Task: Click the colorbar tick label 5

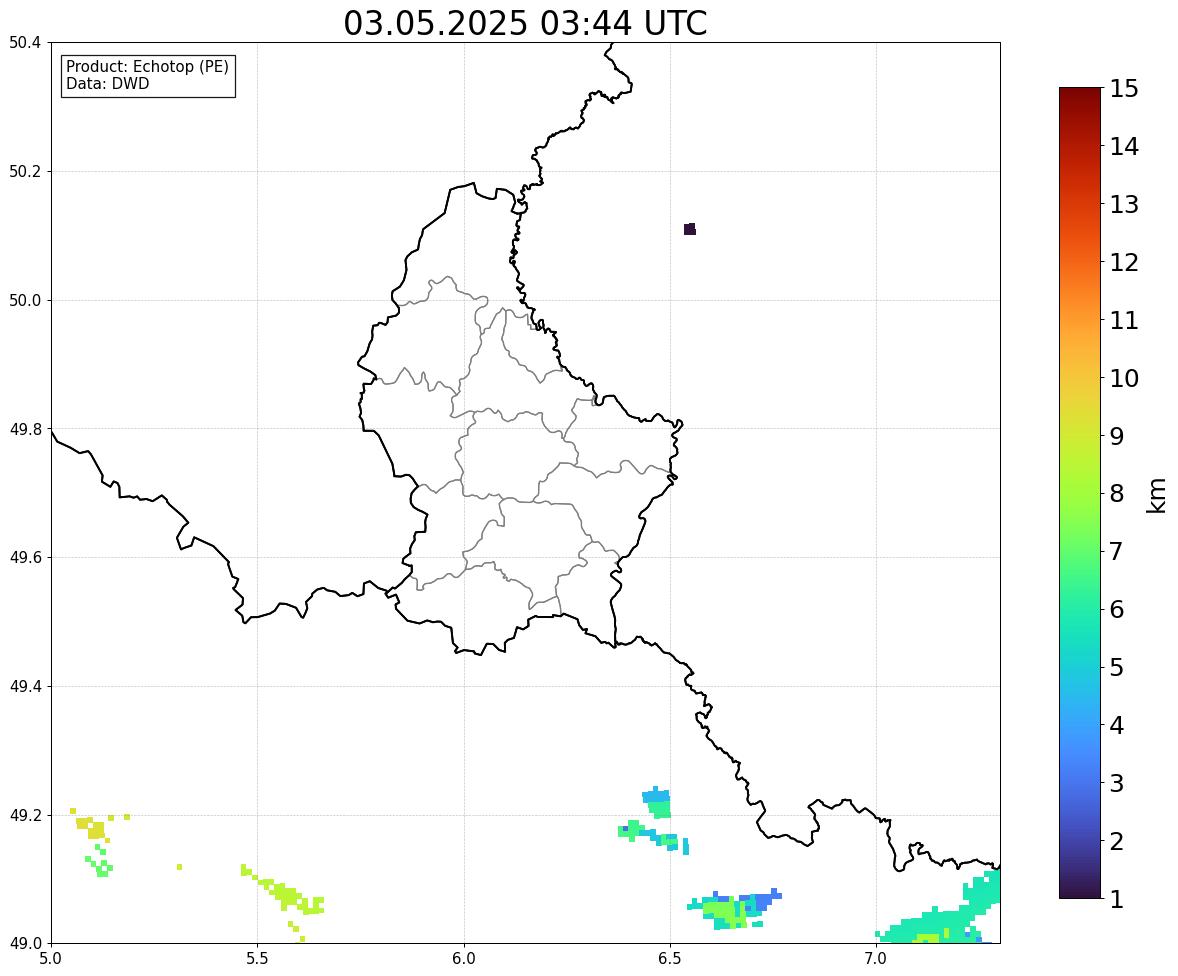Action: (x=1117, y=667)
